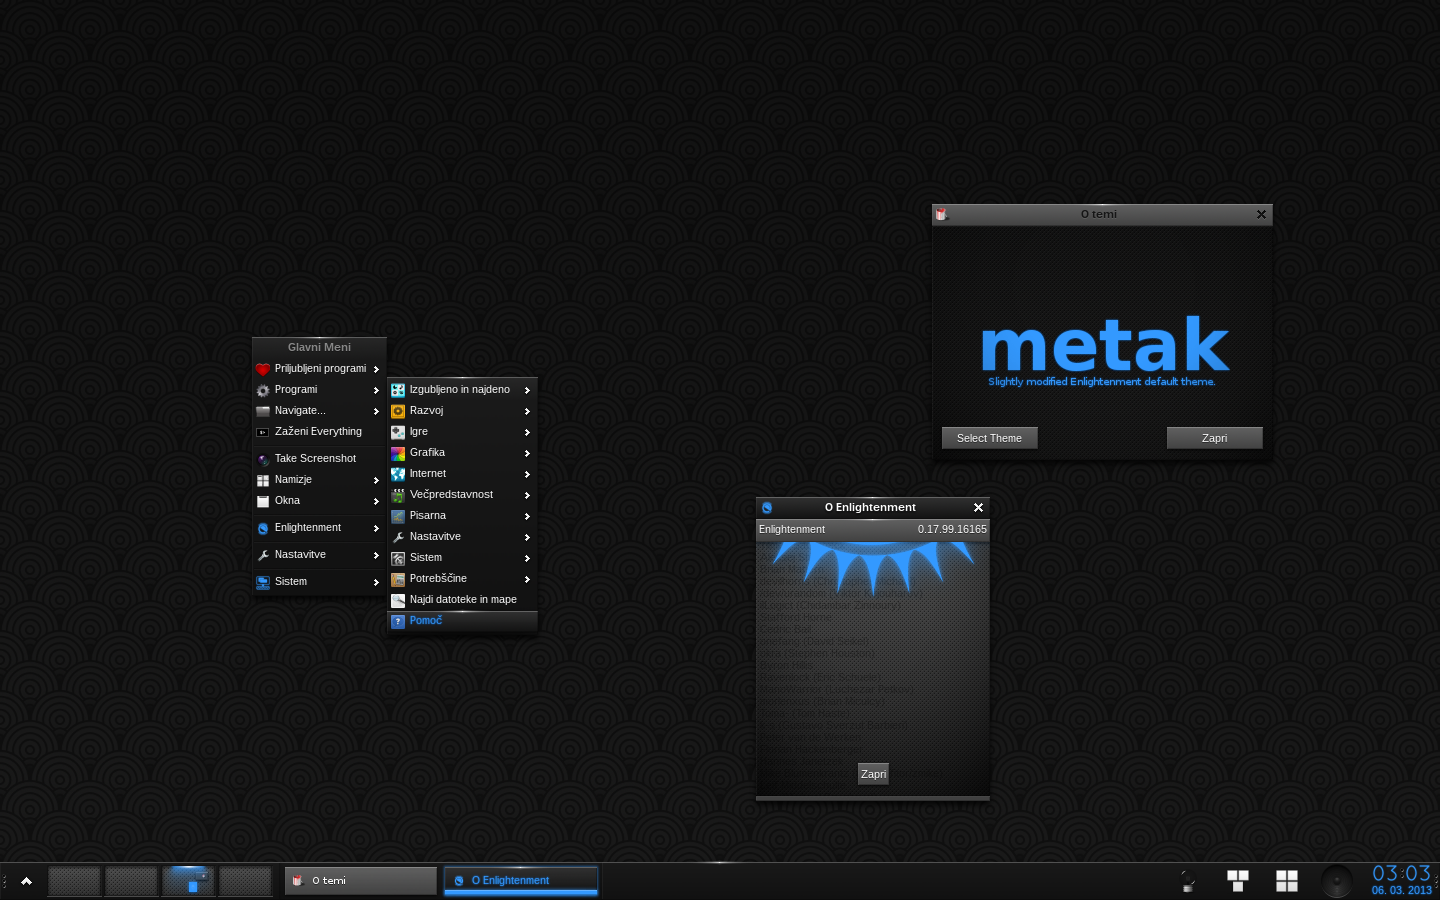Viewport: 1440px width, 900px height.
Task: Click the Večpredstavnost multimedia icon
Action: (x=398, y=495)
